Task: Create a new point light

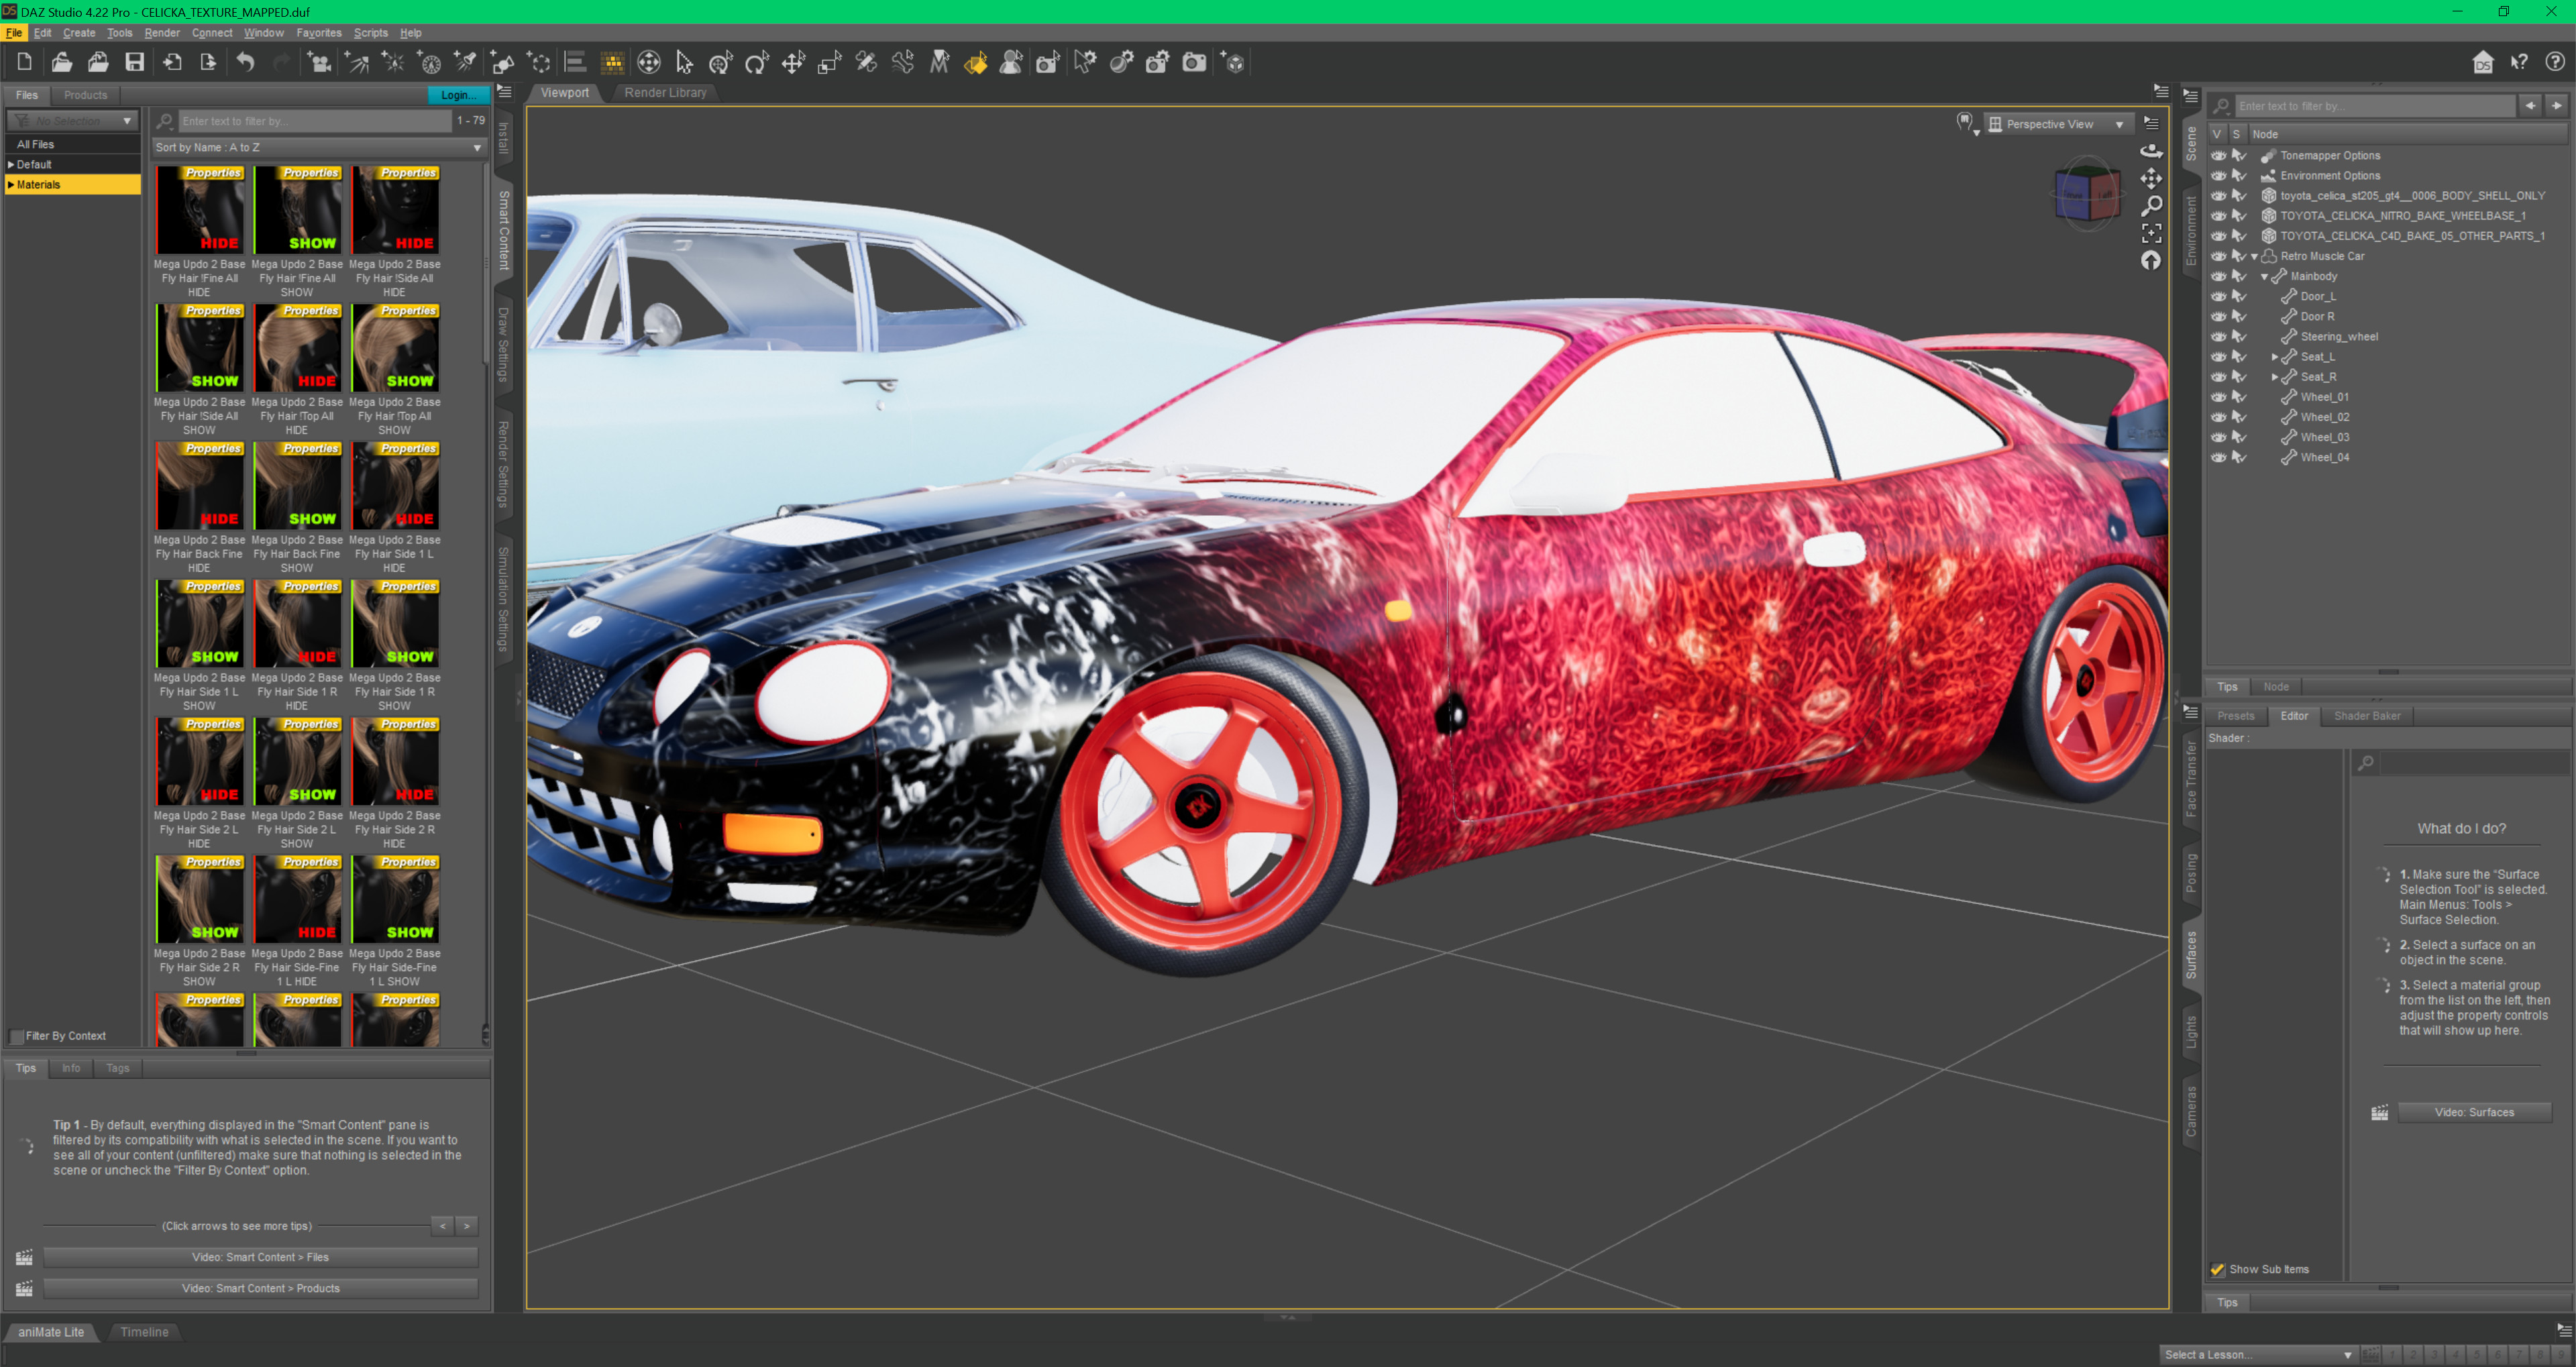Action: [x=393, y=63]
